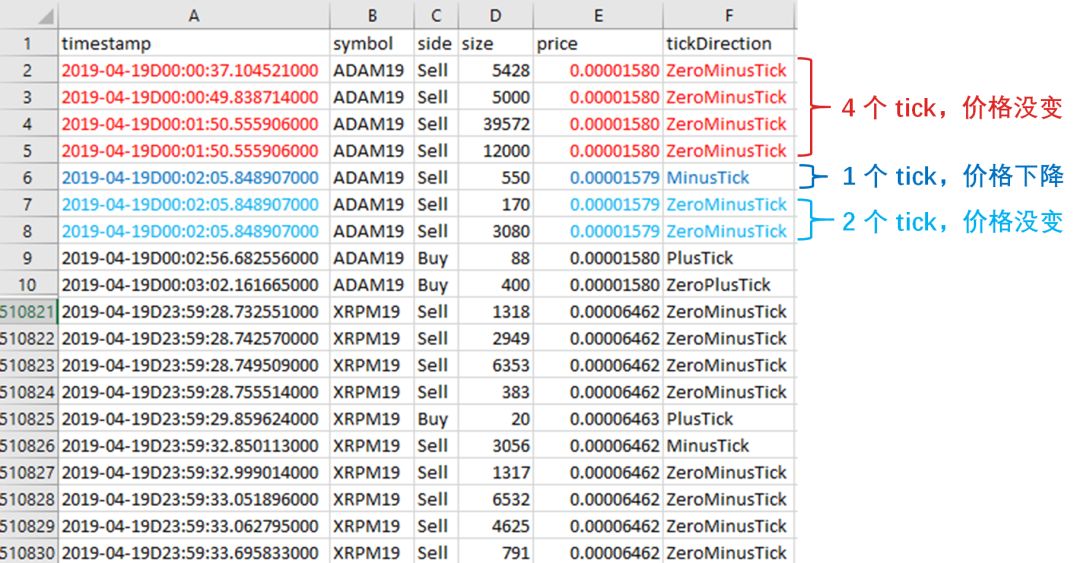Select row 10 header

pos(28,285)
